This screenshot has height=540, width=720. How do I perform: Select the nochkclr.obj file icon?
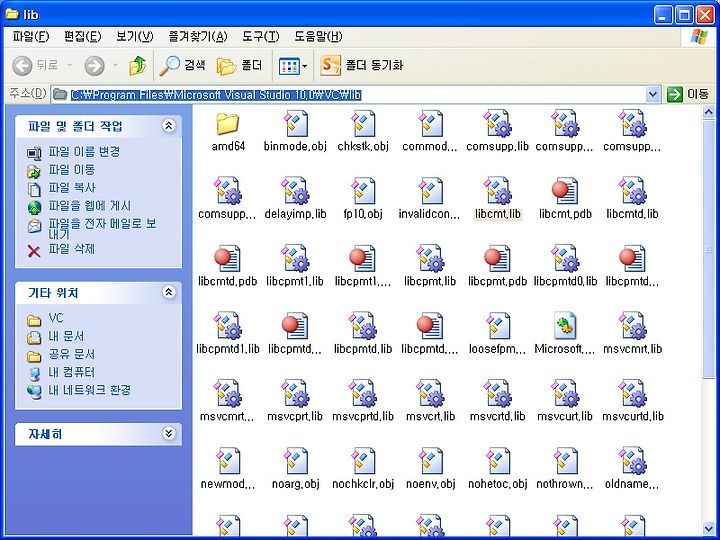click(x=363, y=461)
